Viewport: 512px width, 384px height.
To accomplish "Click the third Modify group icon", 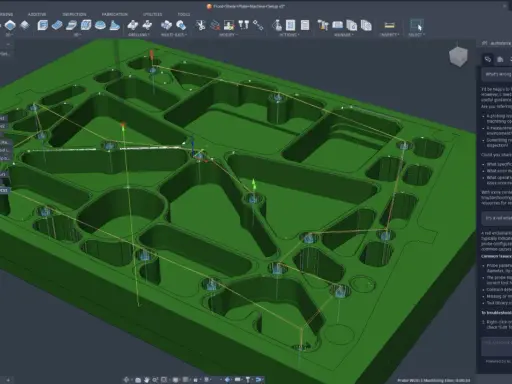I will [x=229, y=25].
